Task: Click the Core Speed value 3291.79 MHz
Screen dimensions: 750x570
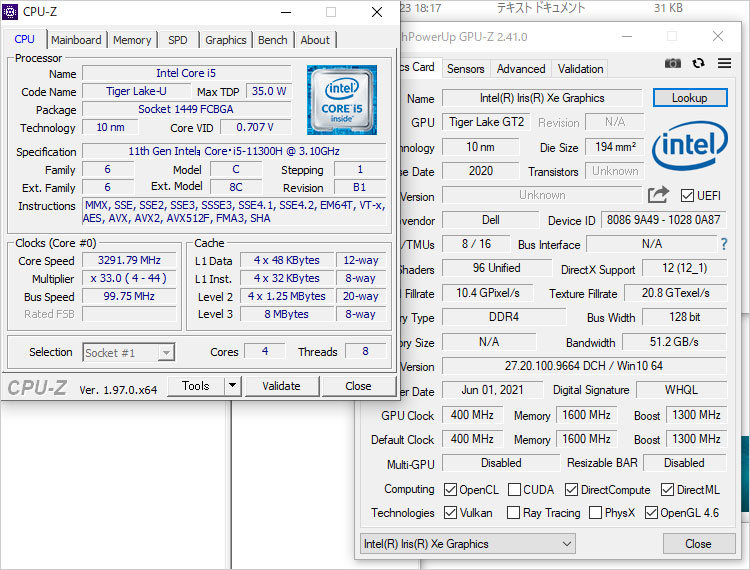Action: 129,260
